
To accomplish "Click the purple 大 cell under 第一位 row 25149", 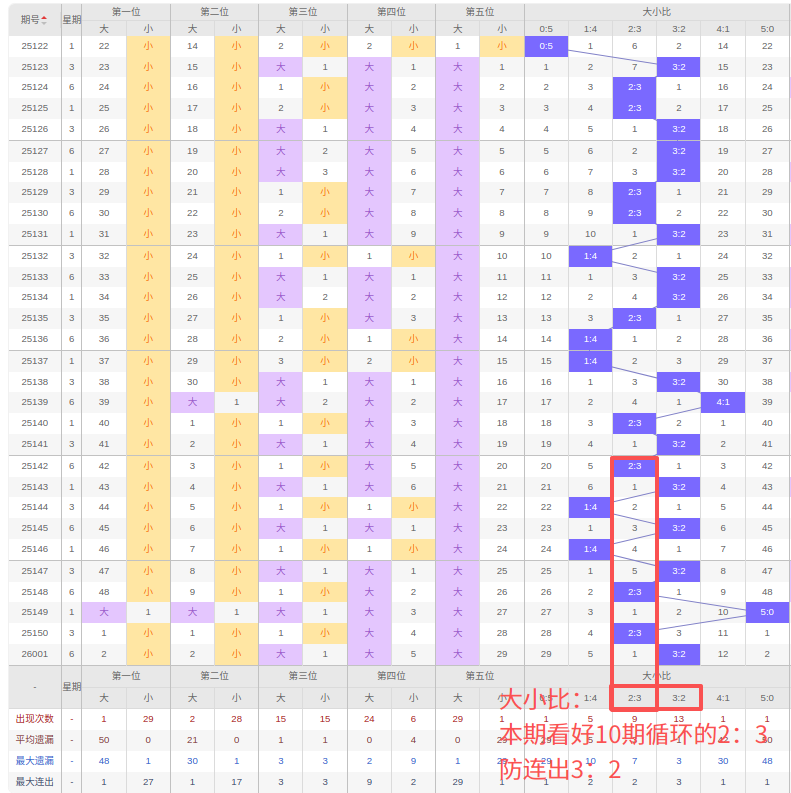I will point(104,612).
